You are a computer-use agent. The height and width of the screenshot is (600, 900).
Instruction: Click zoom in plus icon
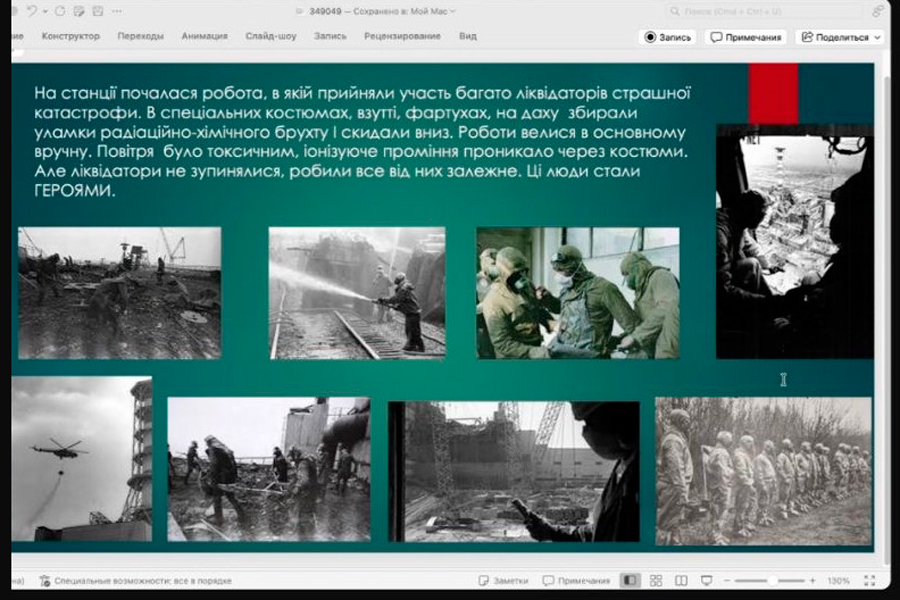(x=812, y=581)
